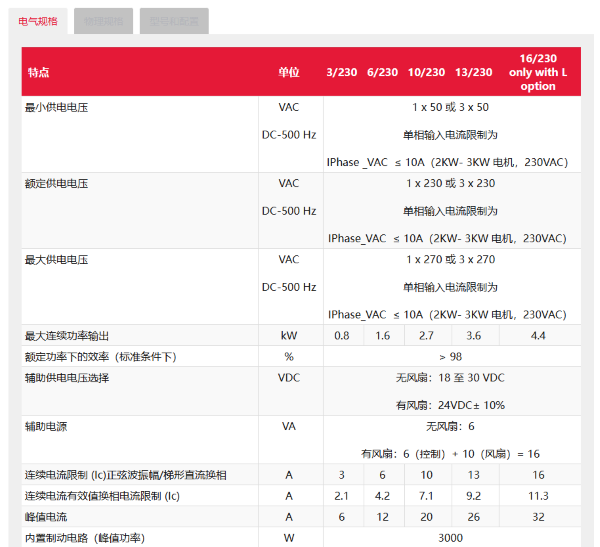Select 有风扇: 6 (控制) + 10 (风扇) = 16

pos(450,454)
